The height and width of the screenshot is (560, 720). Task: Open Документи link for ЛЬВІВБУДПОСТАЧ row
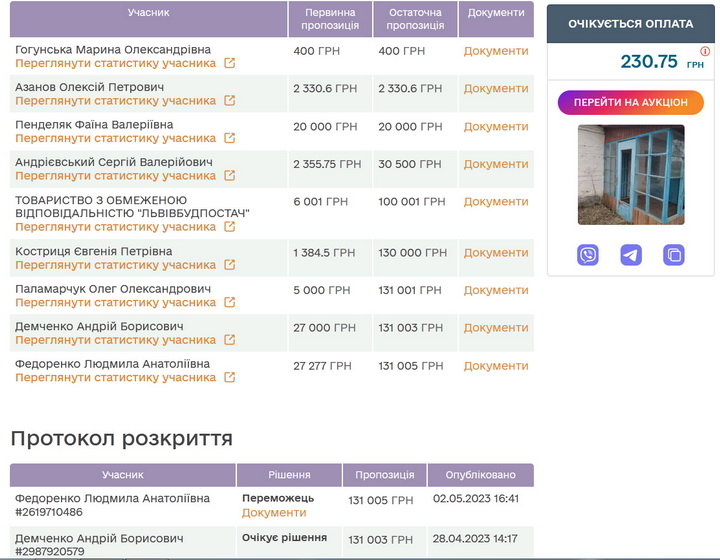coord(496,202)
